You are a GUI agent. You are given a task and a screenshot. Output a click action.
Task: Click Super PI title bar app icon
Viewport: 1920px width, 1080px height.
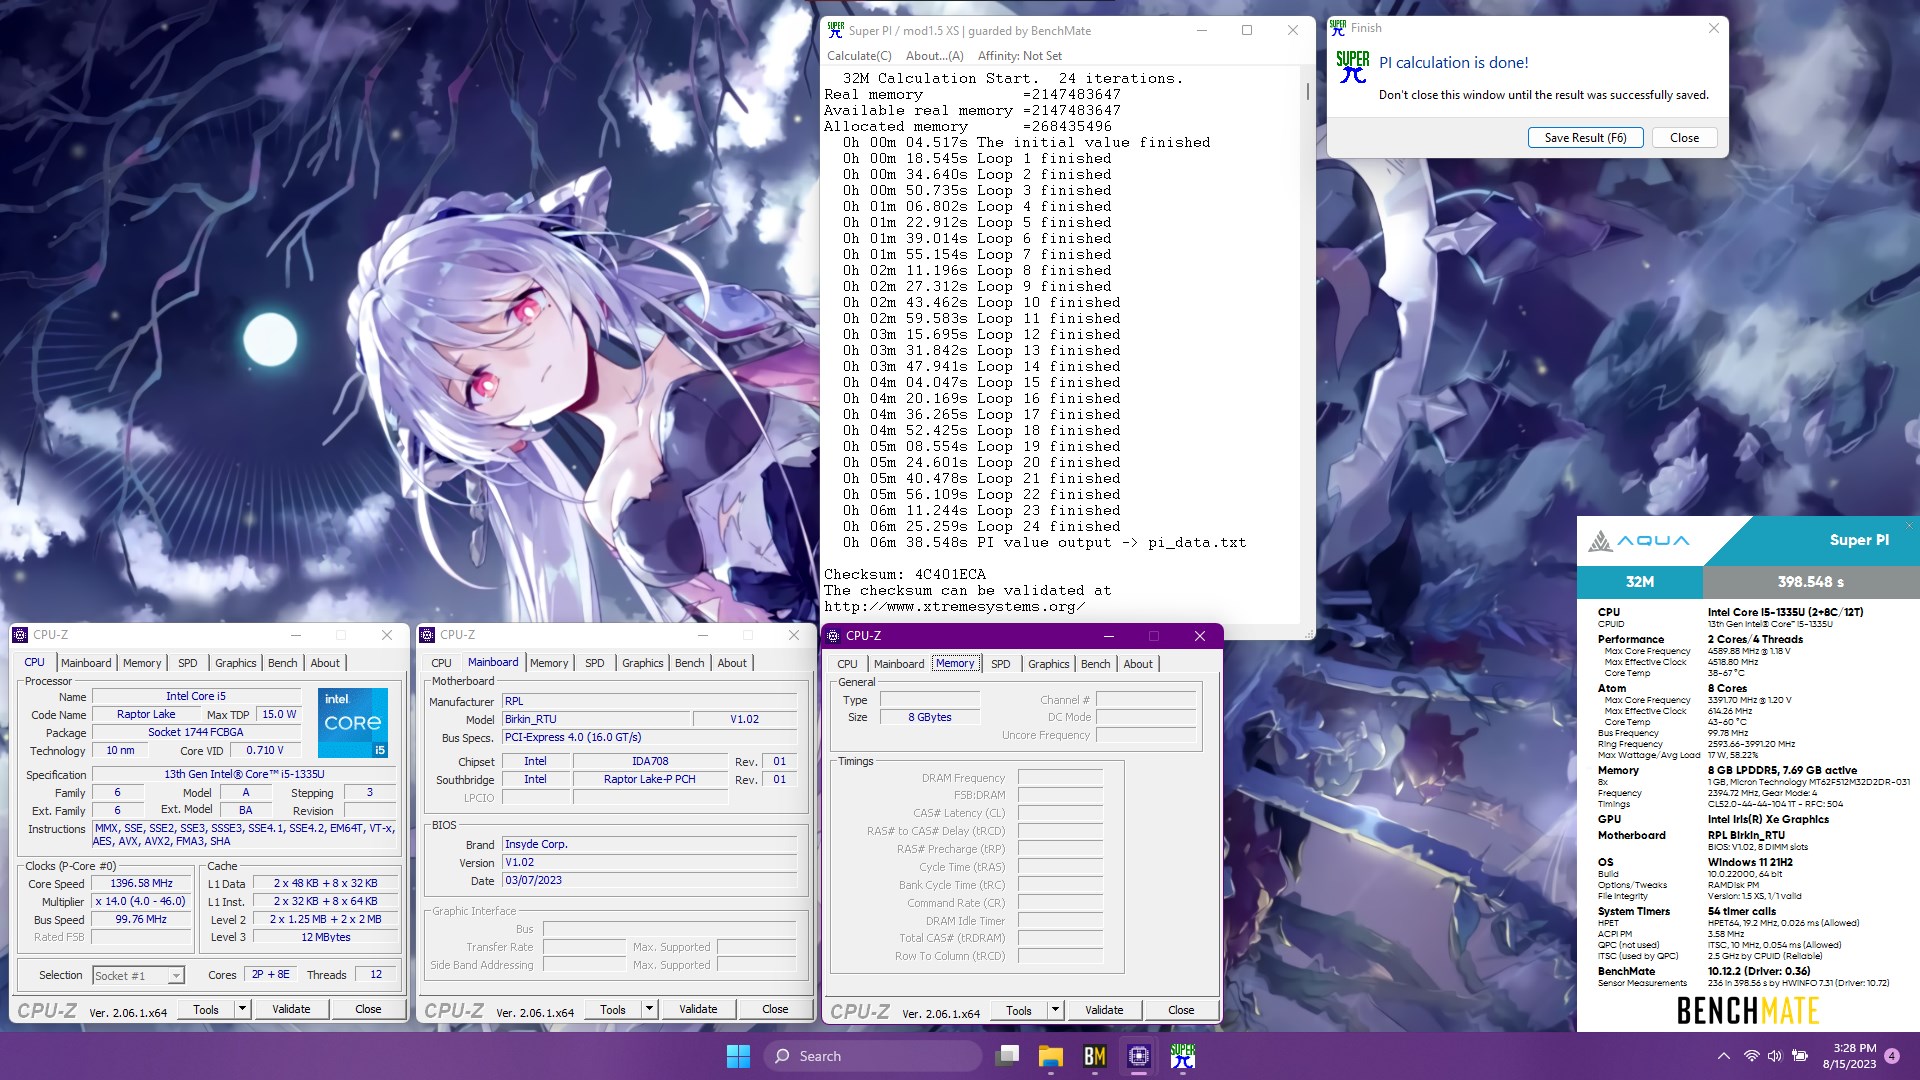click(835, 30)
